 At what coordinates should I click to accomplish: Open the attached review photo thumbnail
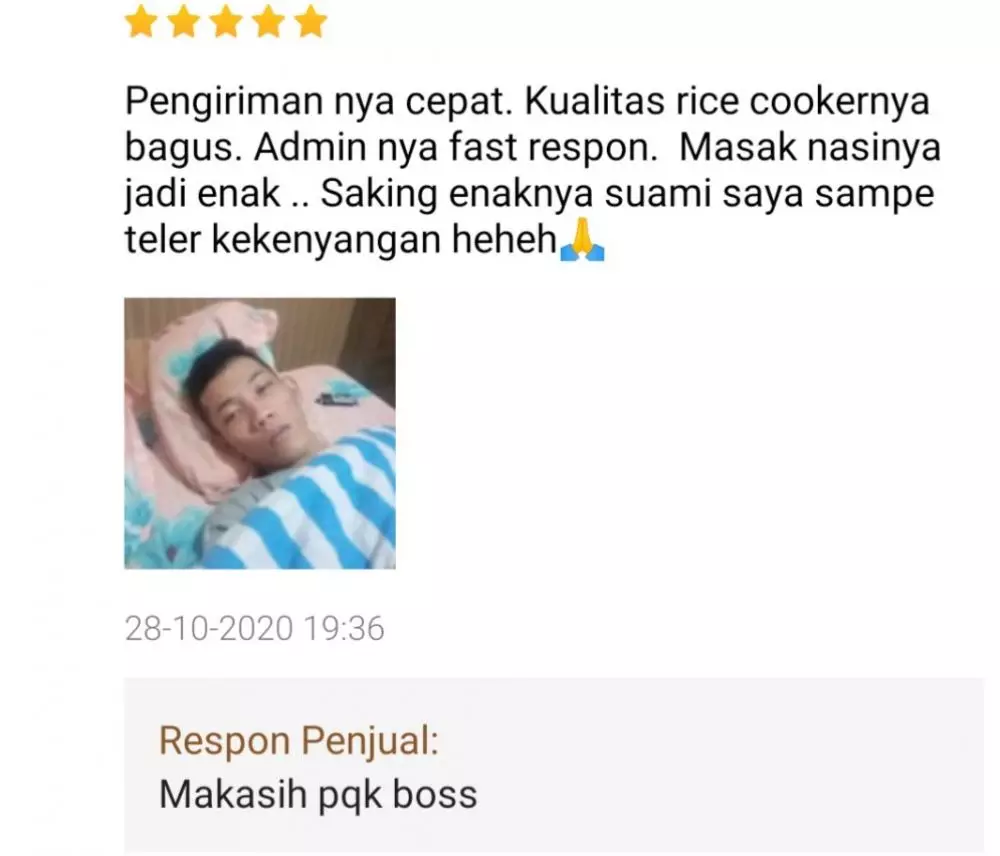pyautogui.click(x=260, y=433)
